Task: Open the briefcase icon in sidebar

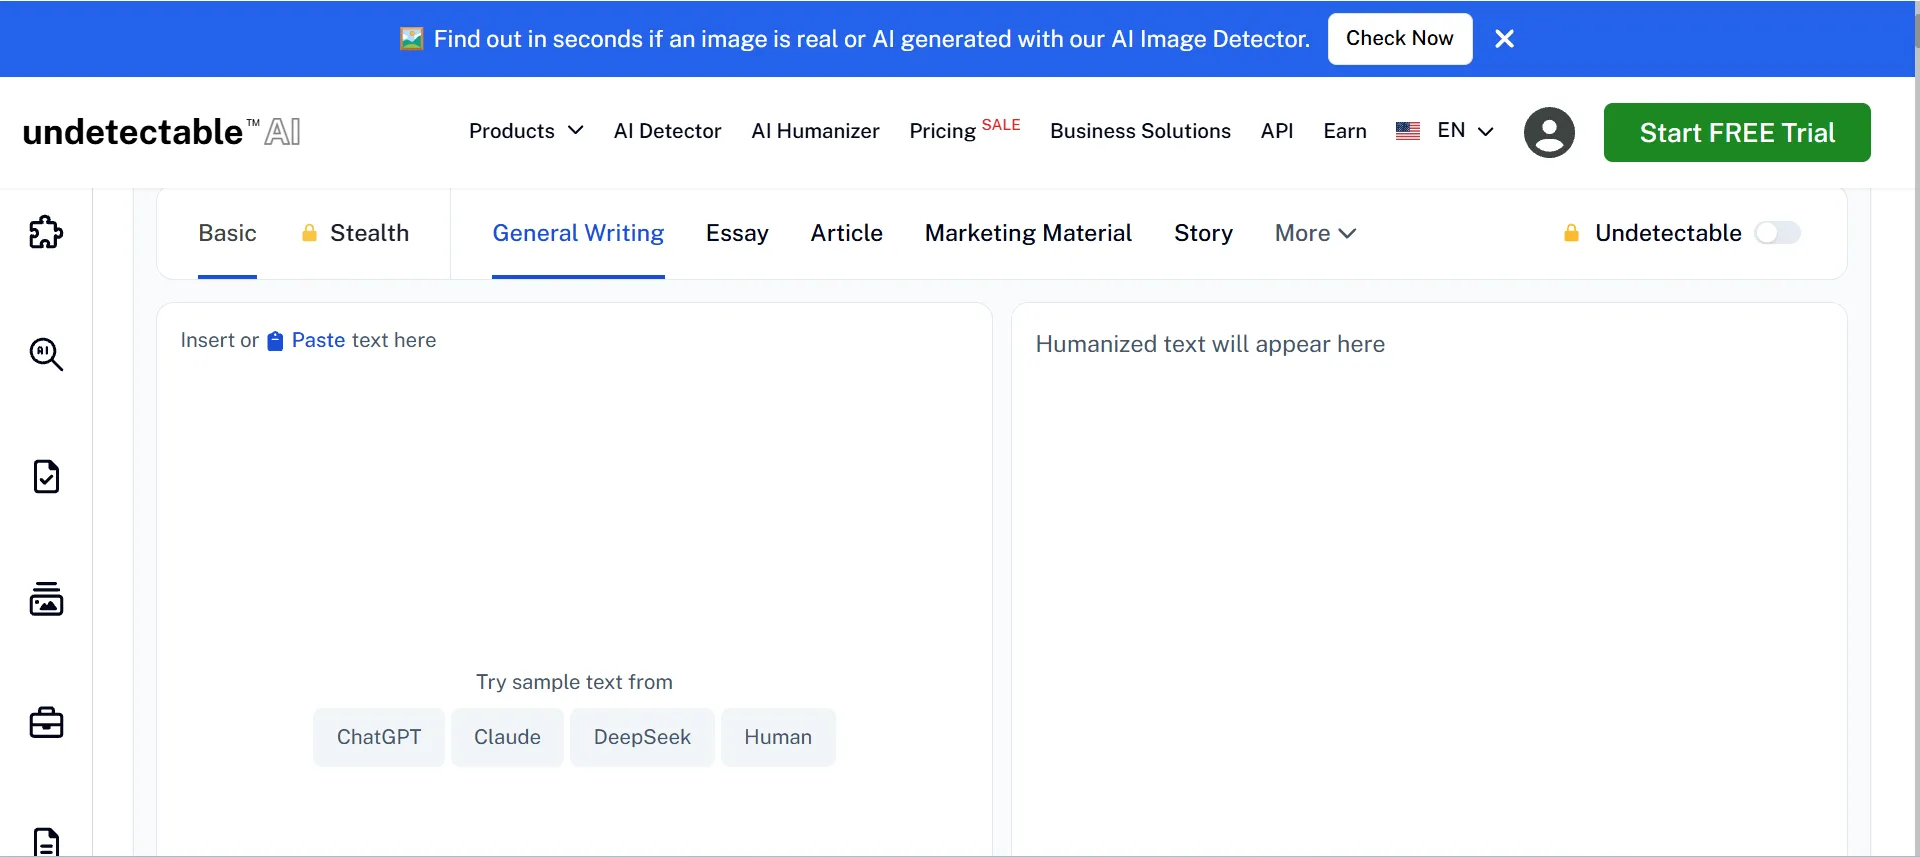Action: 46,722
